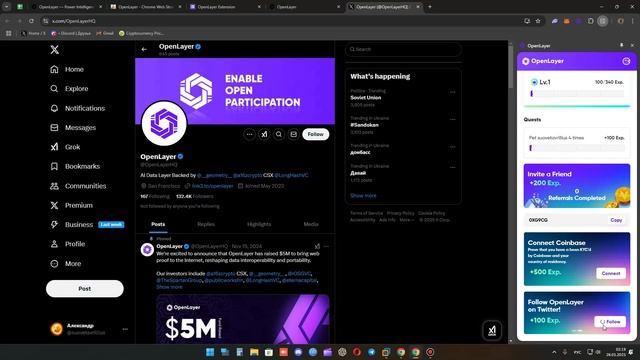The image size is (640, 360).
Task: Click the Lv.1 experience progress bar
Action: point(577,94)
